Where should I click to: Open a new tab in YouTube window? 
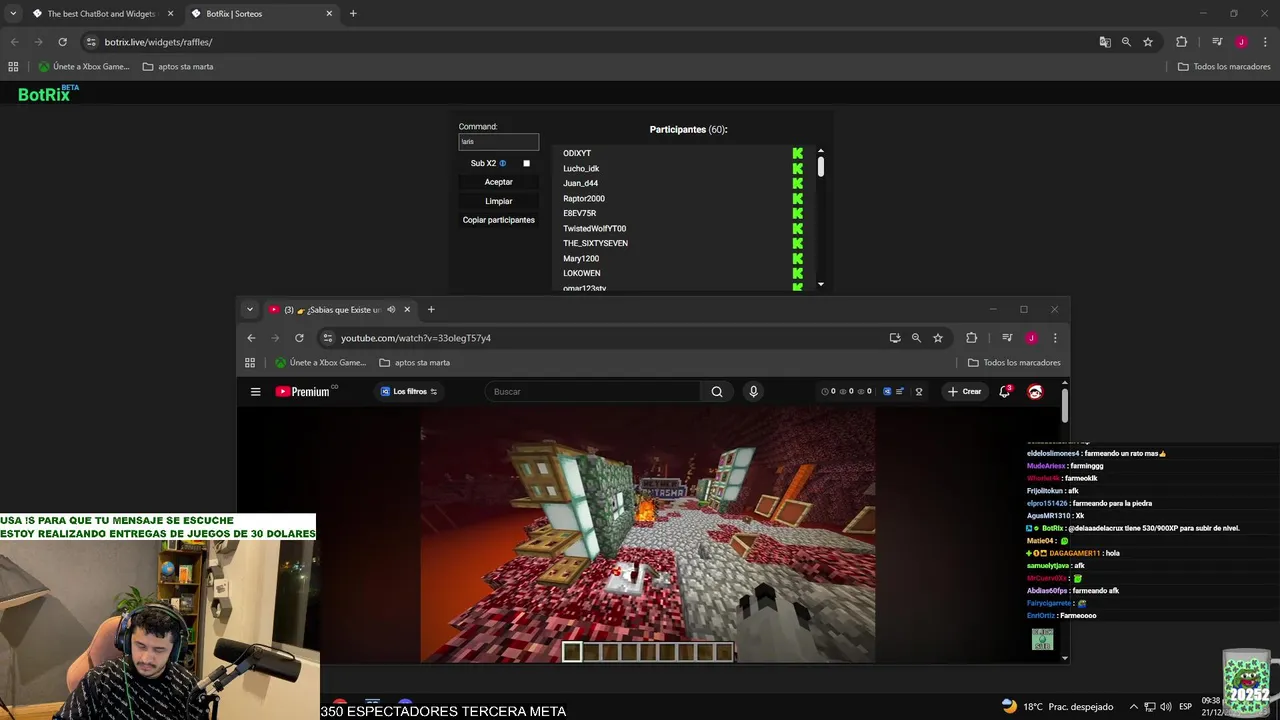coord(431,310)
